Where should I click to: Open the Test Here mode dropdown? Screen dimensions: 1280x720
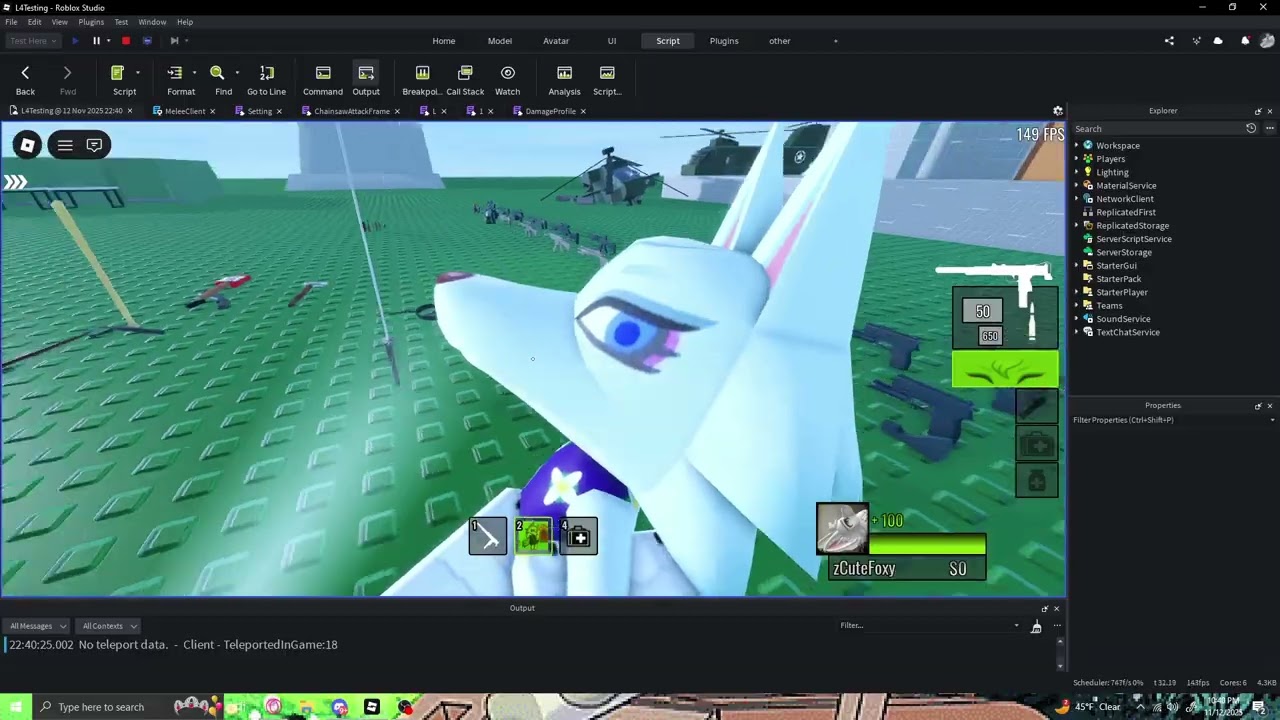point(32,41)
